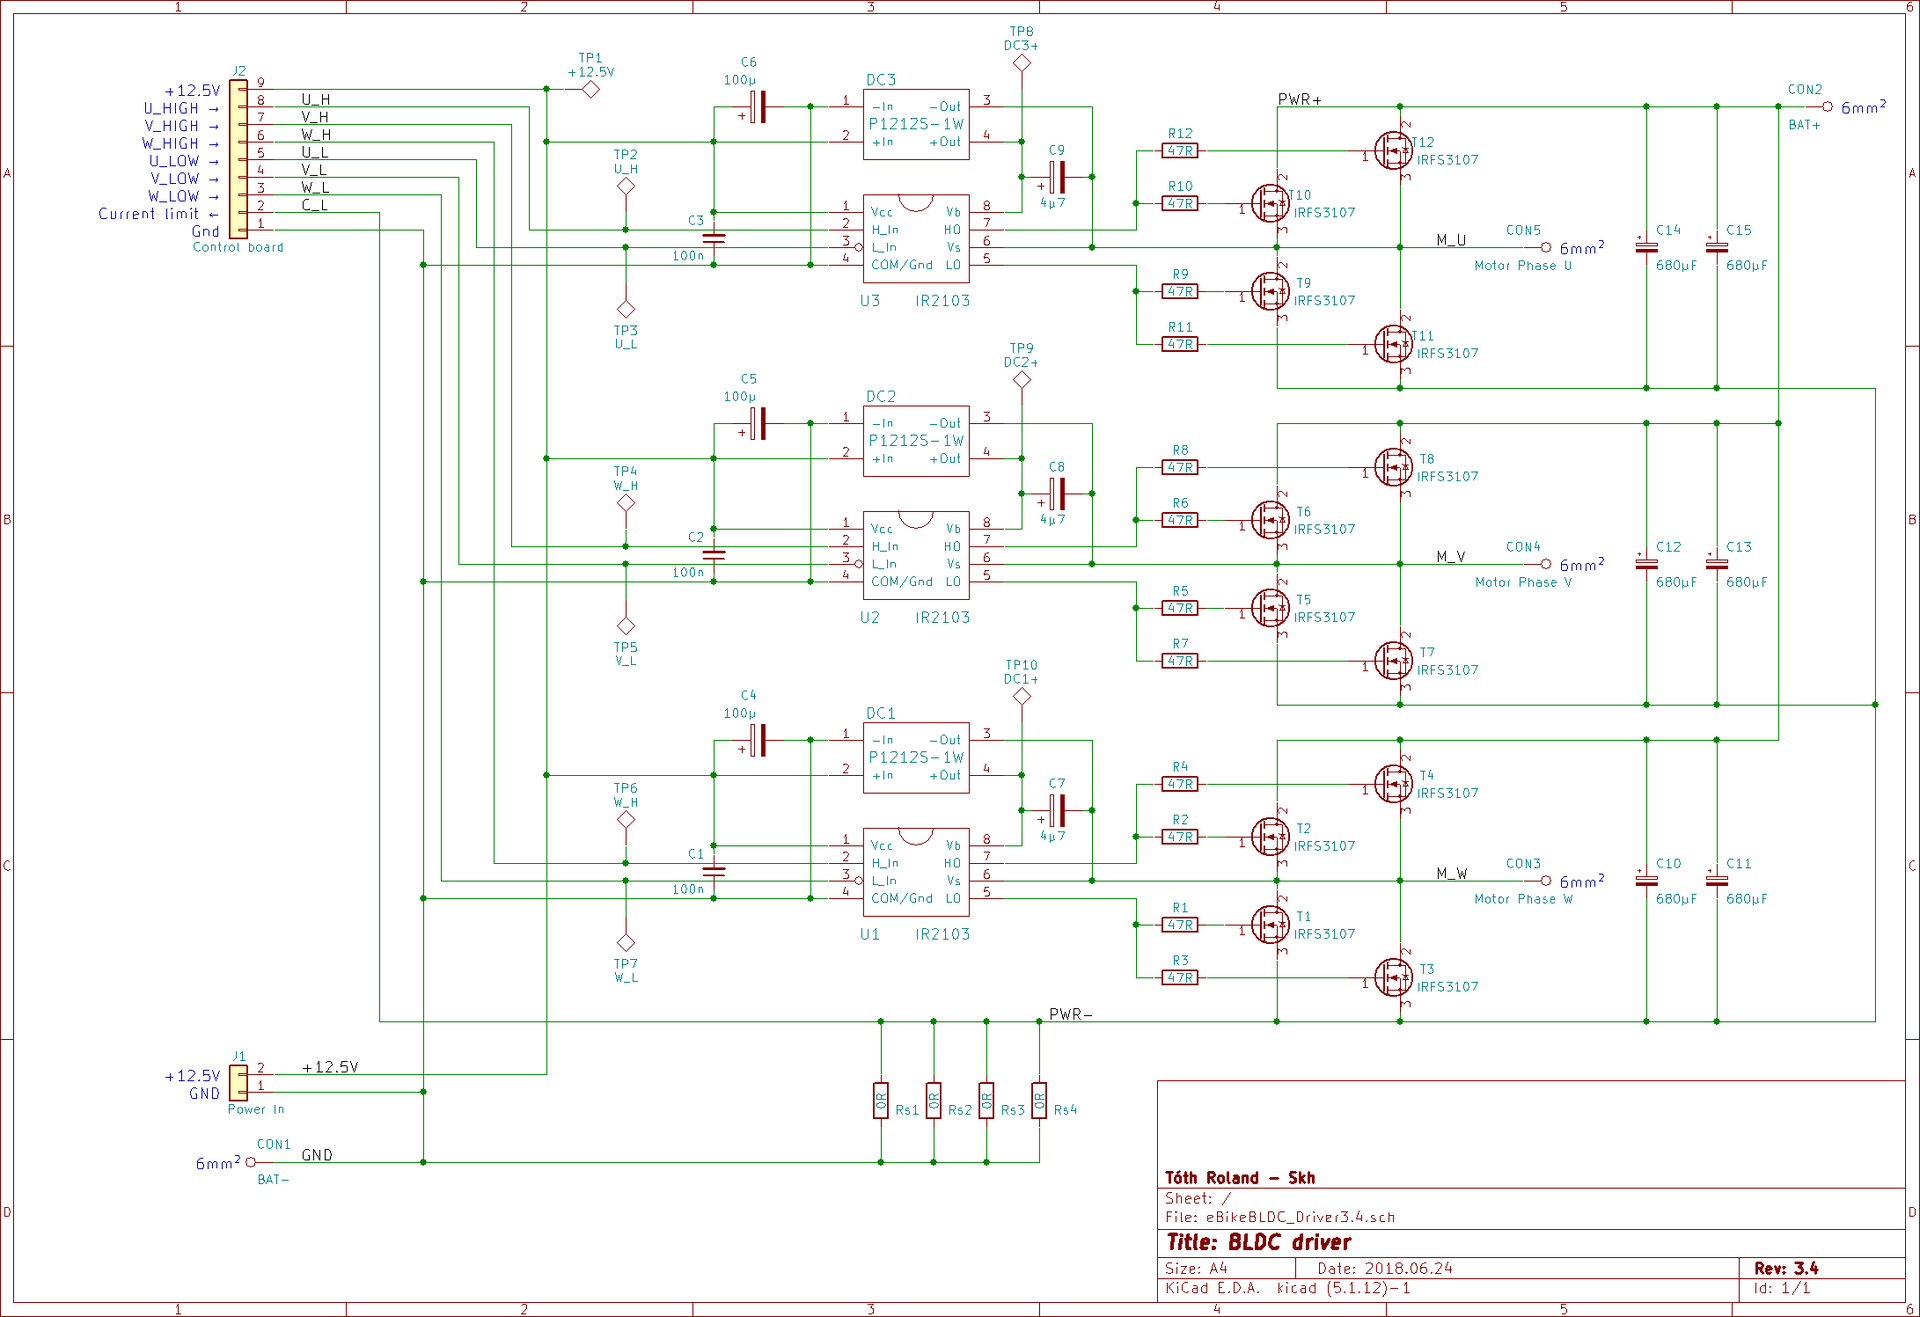Select the R12 47R resistor
1920x1317 pixels.
pyautogui.click(x=1180, y=151)
